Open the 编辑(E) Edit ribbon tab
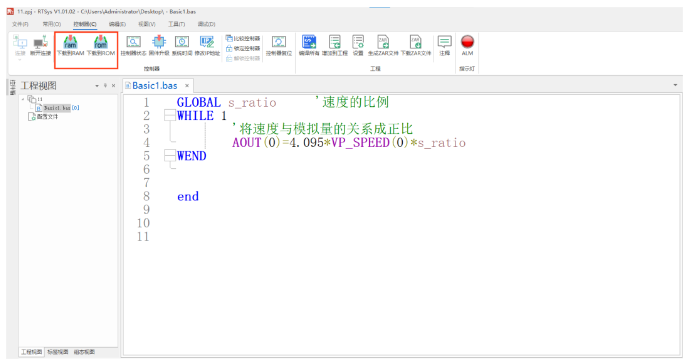Viewport: 689px width, 364px height. (x=117, y=24)
